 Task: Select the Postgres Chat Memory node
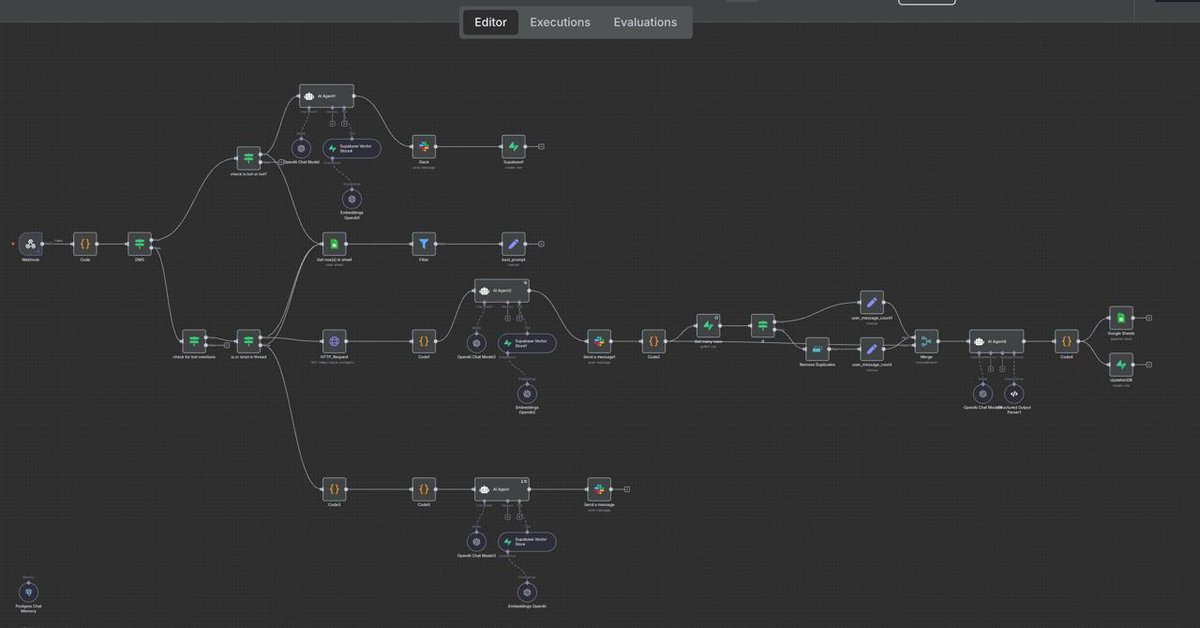[30, 592]
